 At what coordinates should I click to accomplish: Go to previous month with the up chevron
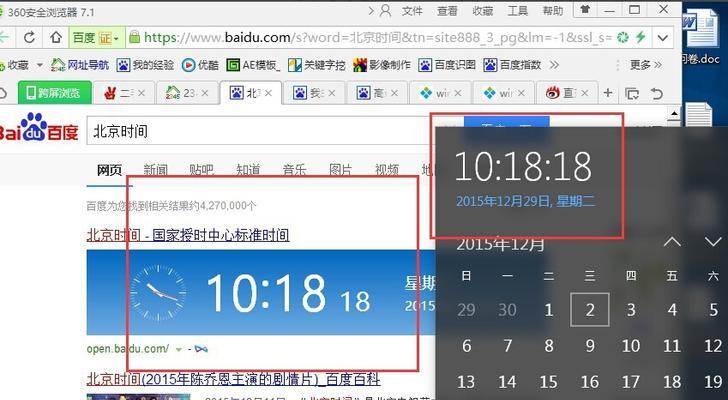[x=672, y=242]
